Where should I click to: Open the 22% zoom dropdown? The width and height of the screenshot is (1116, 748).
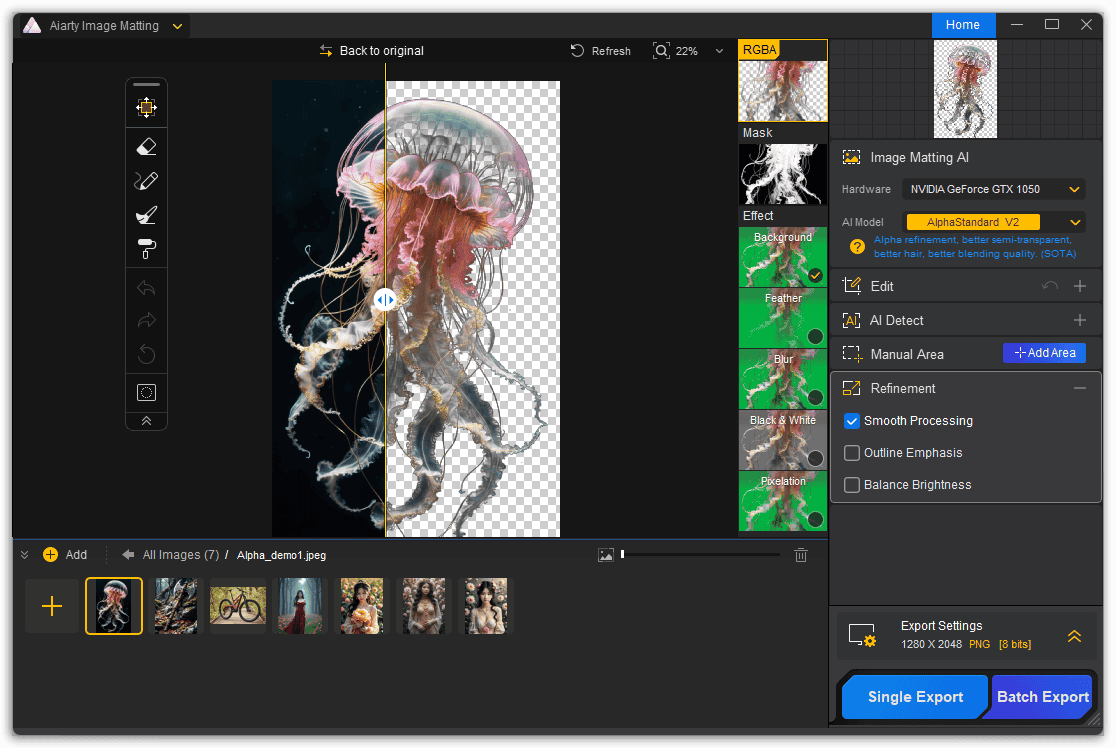click(720, 51)
